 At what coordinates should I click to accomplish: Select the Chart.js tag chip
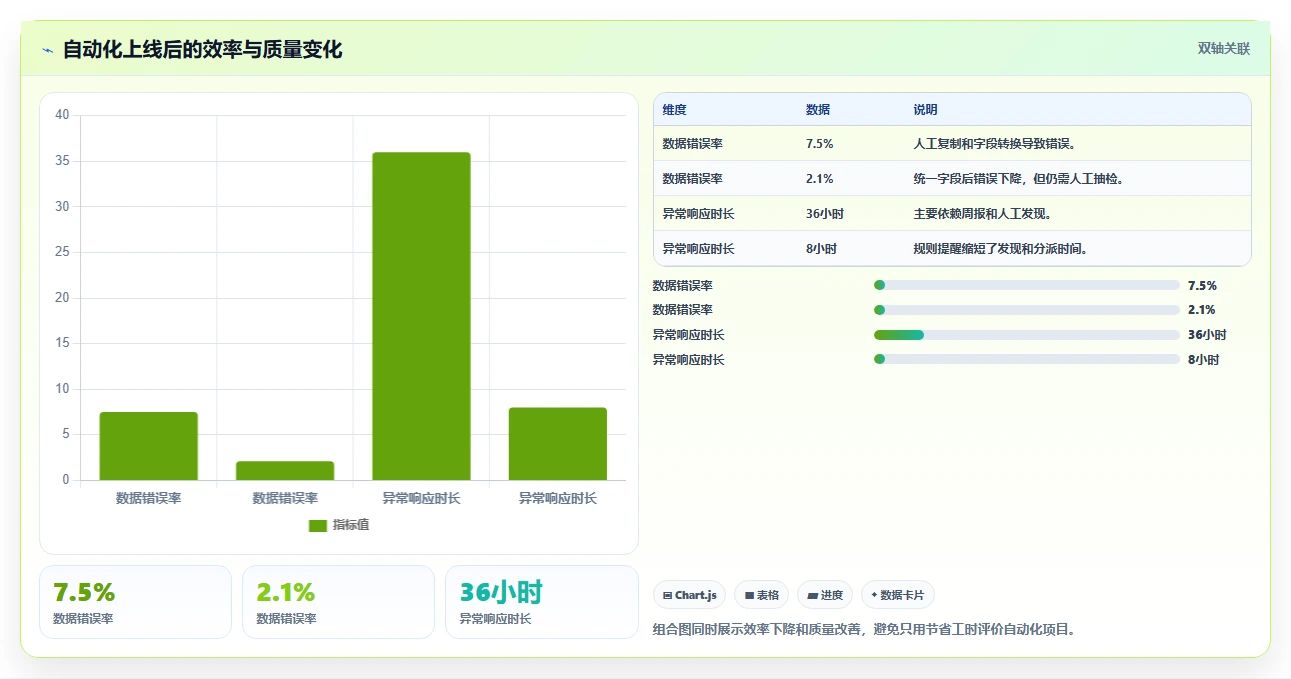point(690,595)
